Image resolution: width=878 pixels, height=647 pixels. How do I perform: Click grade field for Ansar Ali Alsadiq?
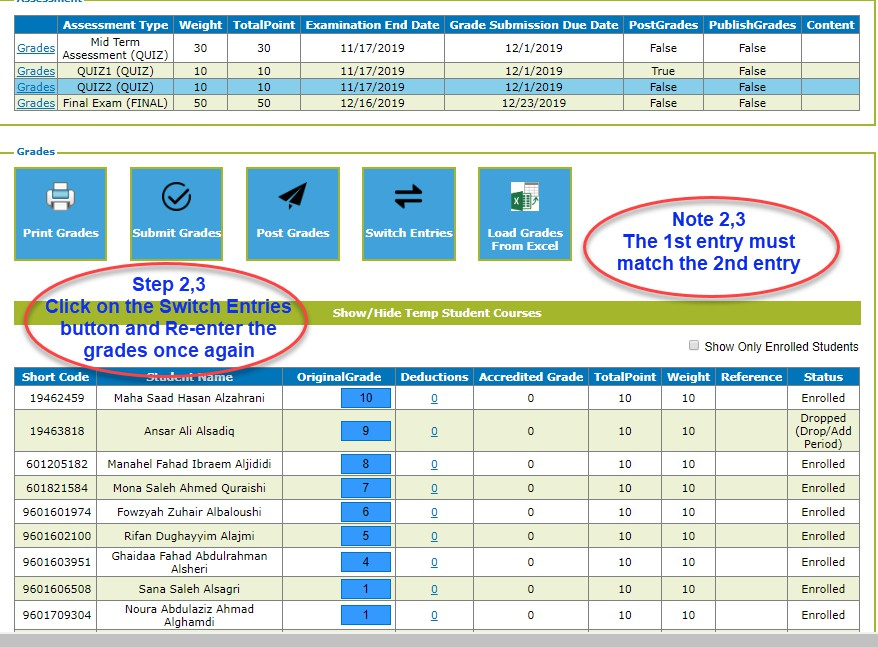click(x=366, y=431)
